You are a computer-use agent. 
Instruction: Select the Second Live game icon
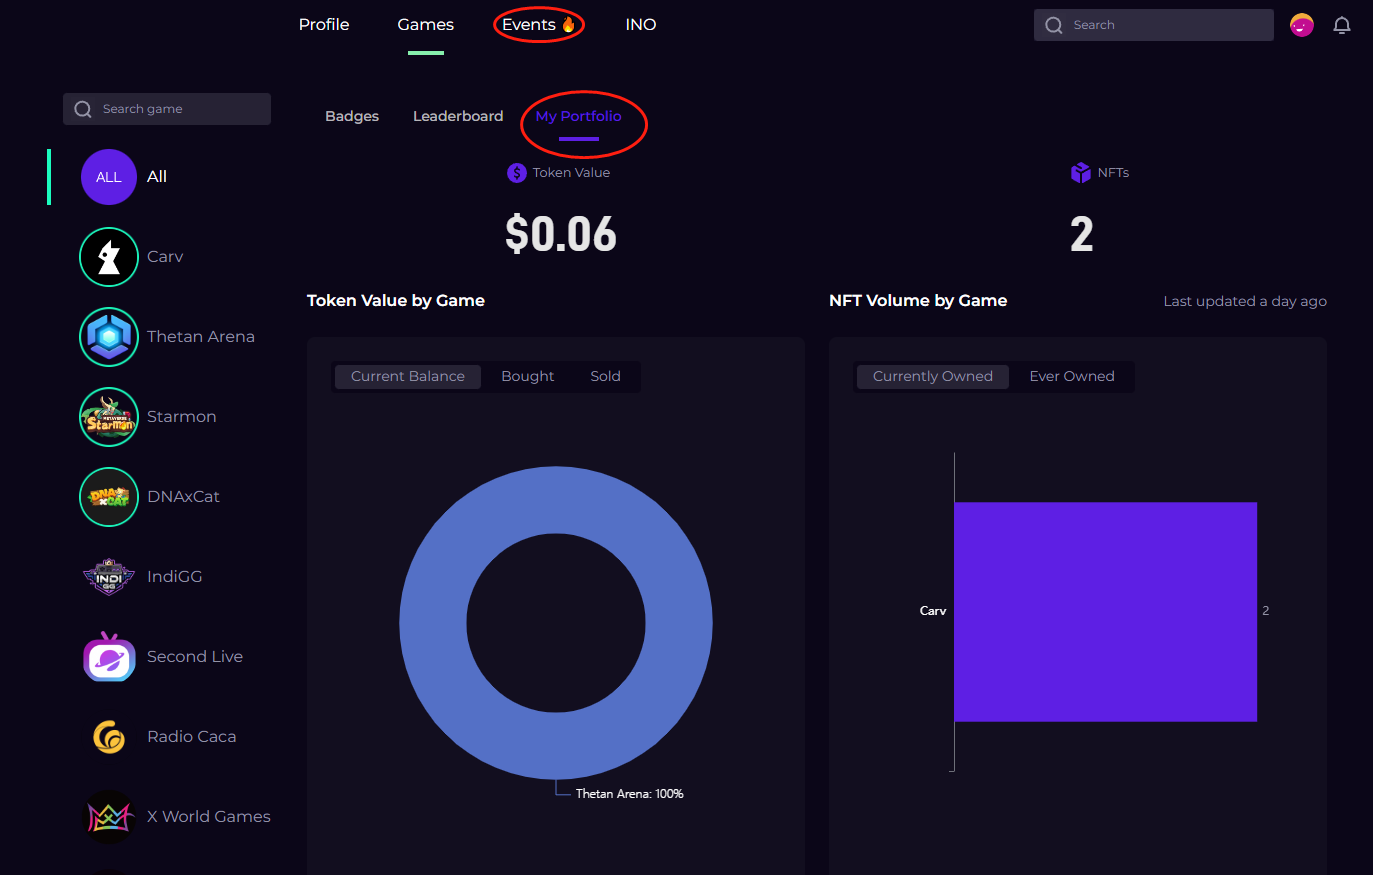point(109,657)
